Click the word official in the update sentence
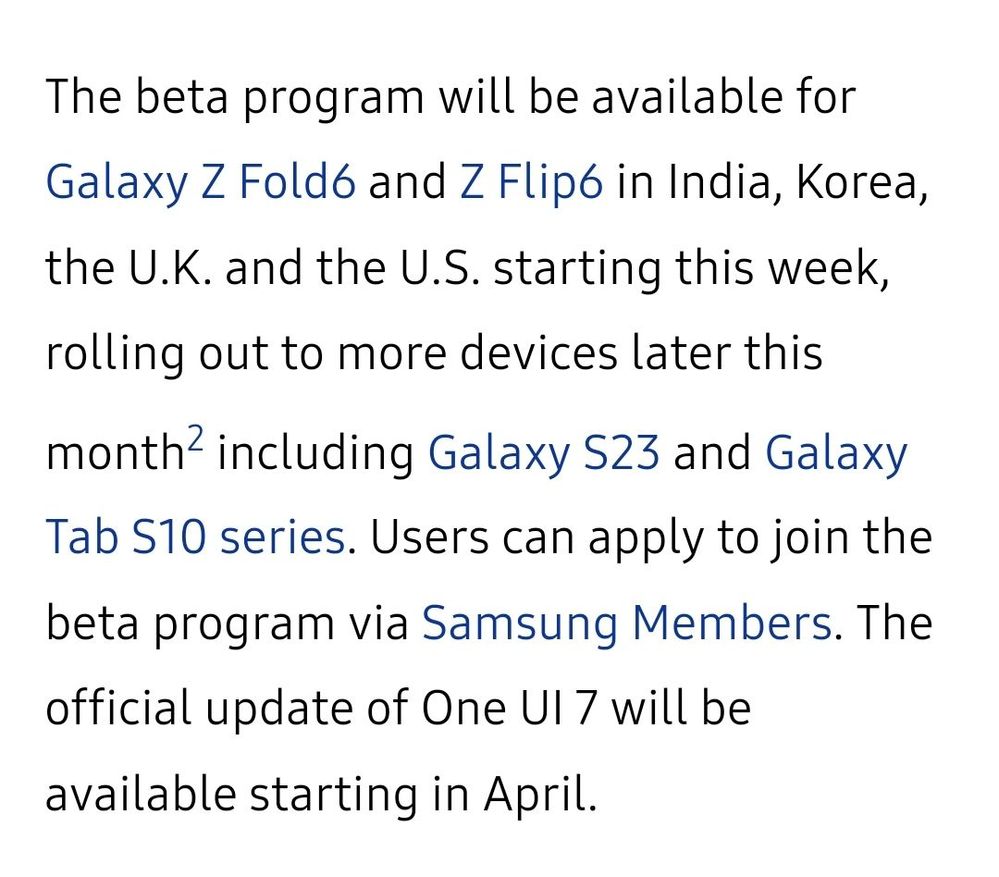 (x=119, y=708)
